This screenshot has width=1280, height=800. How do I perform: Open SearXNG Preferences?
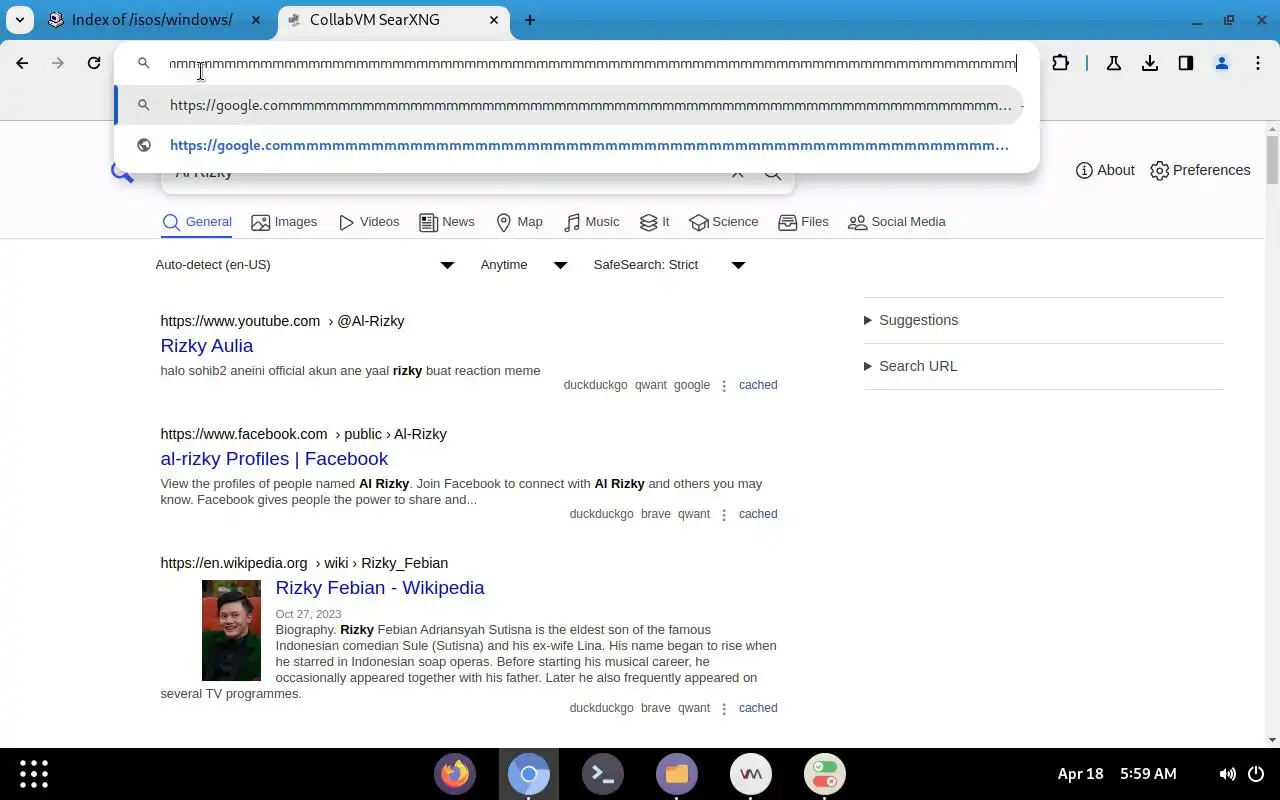pos(1200,170)
